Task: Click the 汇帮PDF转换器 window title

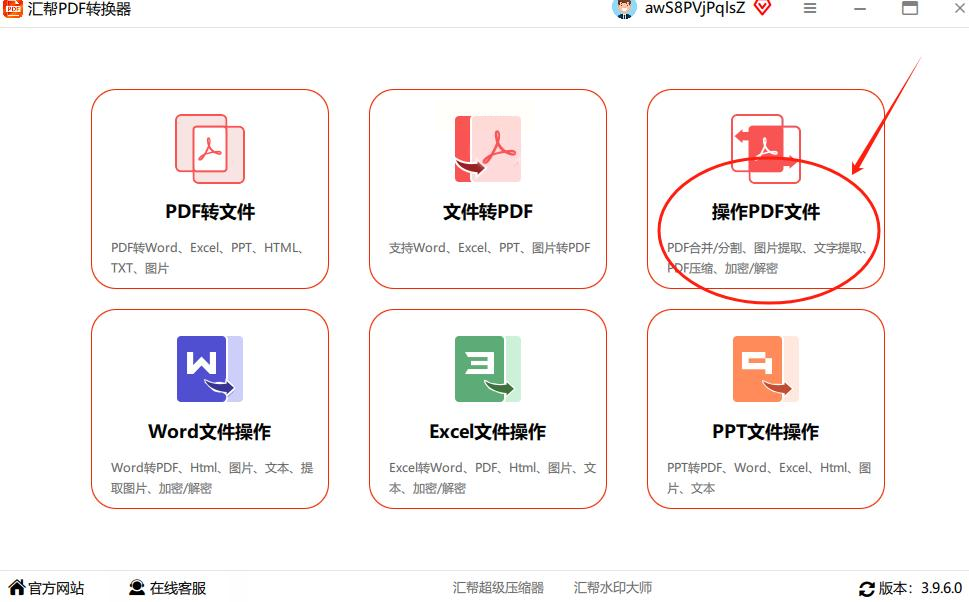Action: [79, 9]
